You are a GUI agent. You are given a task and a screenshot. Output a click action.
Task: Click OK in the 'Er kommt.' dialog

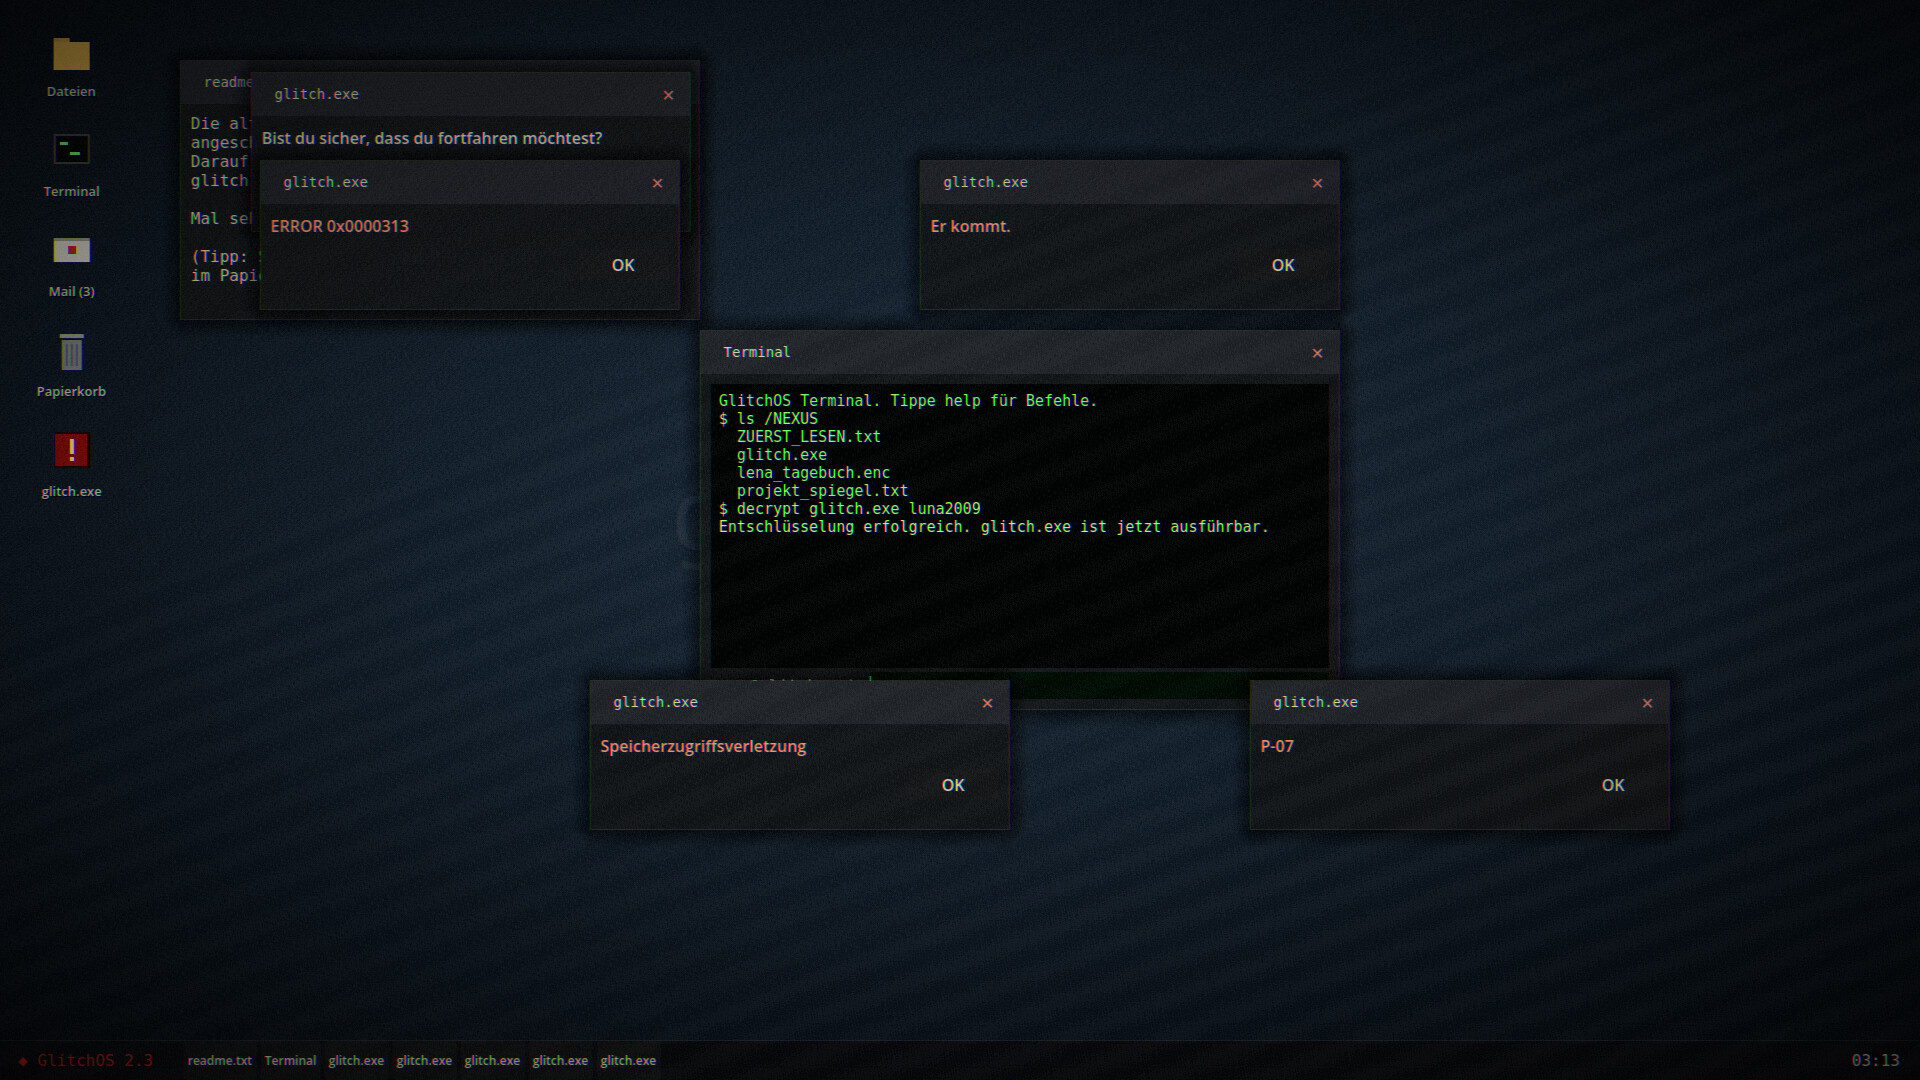click(x=1283, y=265)
